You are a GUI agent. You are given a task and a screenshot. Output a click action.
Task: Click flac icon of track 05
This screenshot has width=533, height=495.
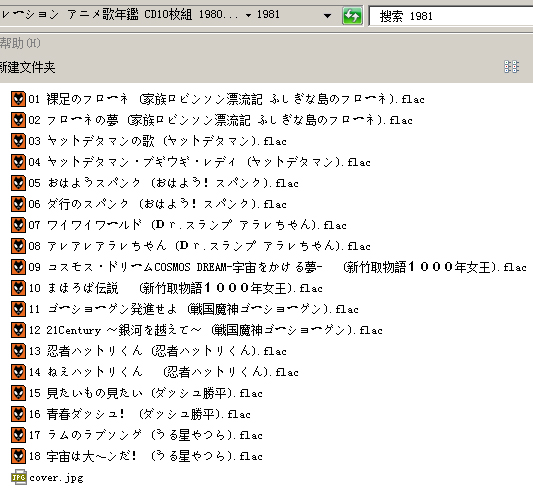[18, 183]
